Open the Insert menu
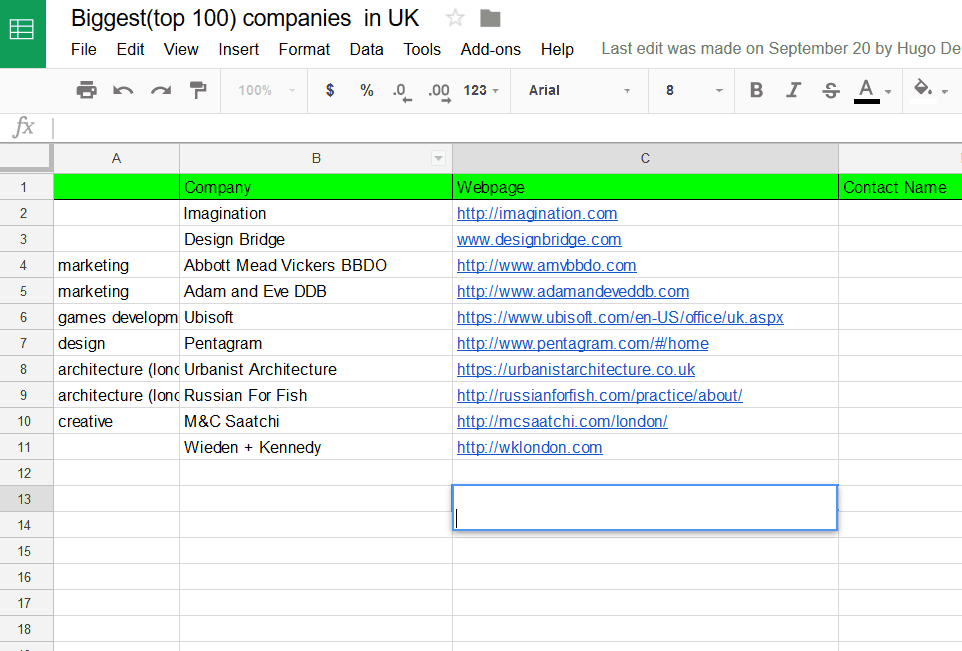Image resolution: width=962 pixels, height=651 pixels. [238, 49]
